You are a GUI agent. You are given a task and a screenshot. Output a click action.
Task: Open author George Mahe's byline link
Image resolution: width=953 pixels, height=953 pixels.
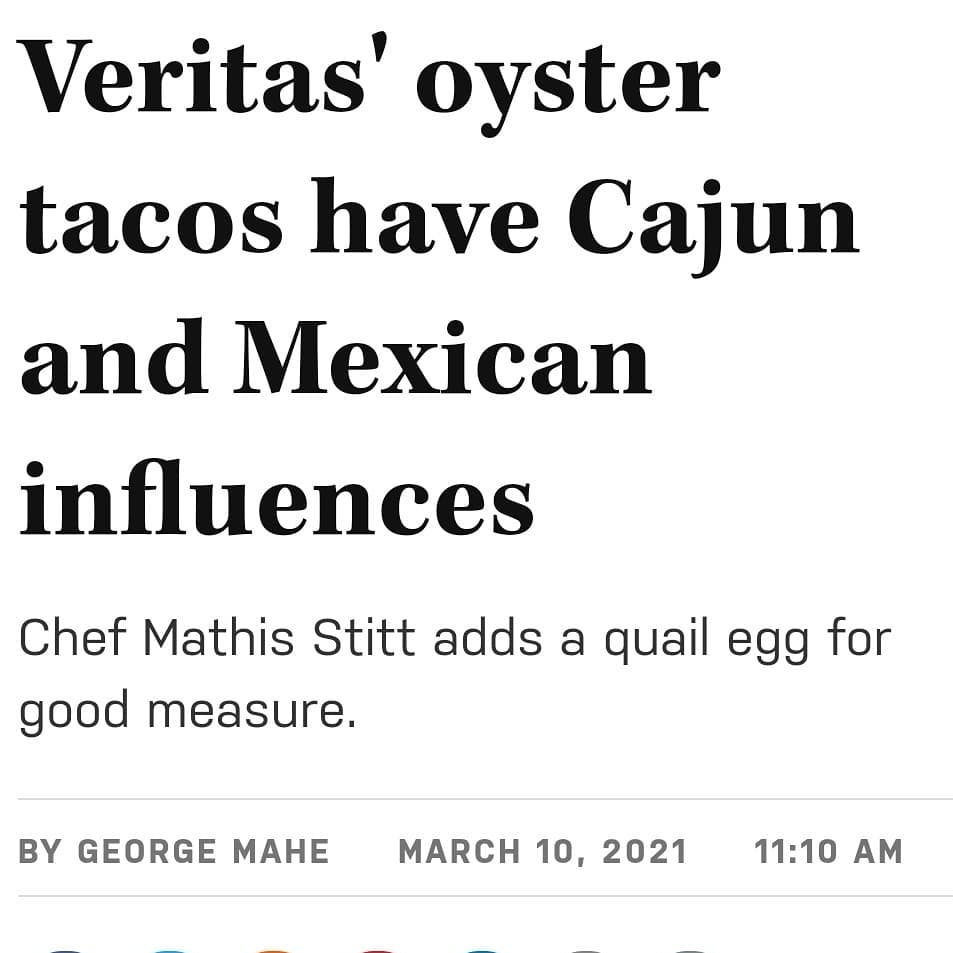pos(203,851)
